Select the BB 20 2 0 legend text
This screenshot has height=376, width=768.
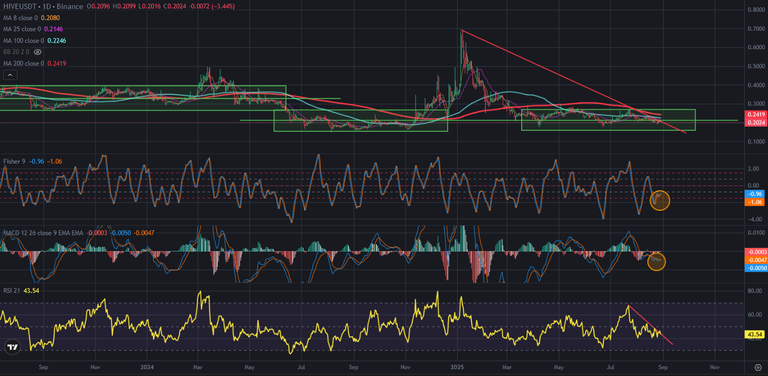[x=17, y=51]
